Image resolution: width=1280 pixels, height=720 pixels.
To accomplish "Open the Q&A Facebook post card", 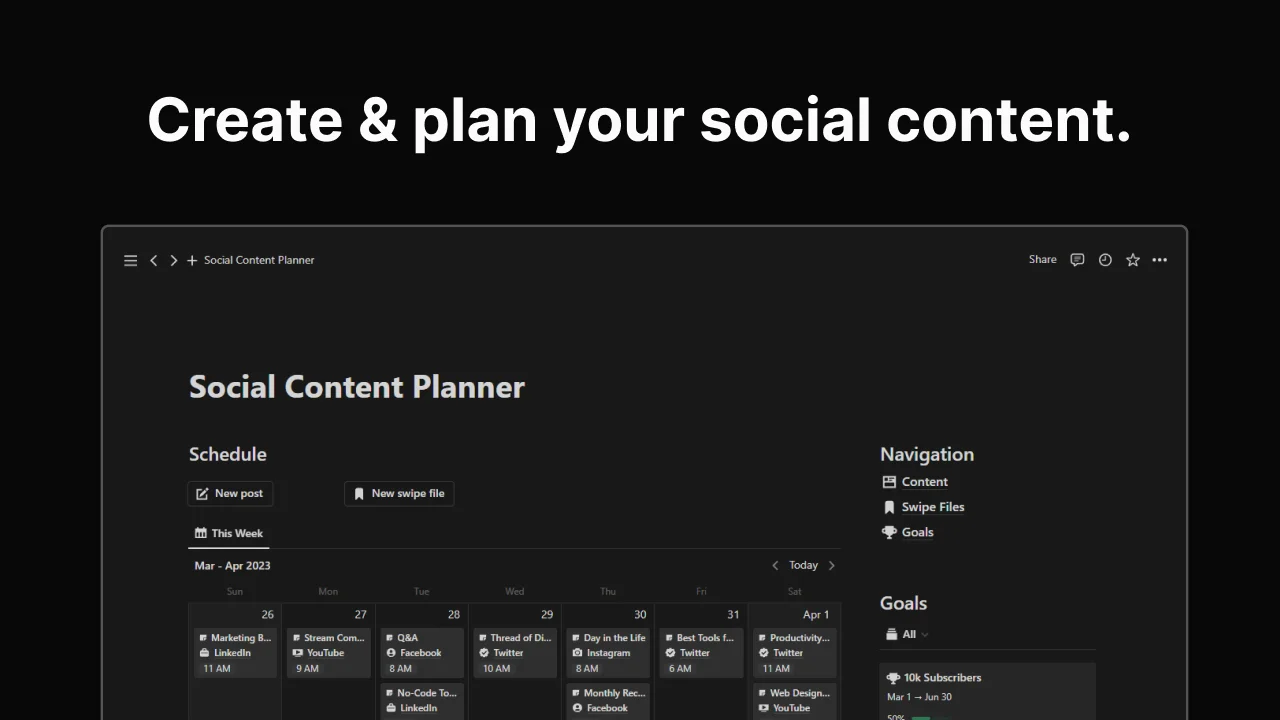I will click(420, 652).
